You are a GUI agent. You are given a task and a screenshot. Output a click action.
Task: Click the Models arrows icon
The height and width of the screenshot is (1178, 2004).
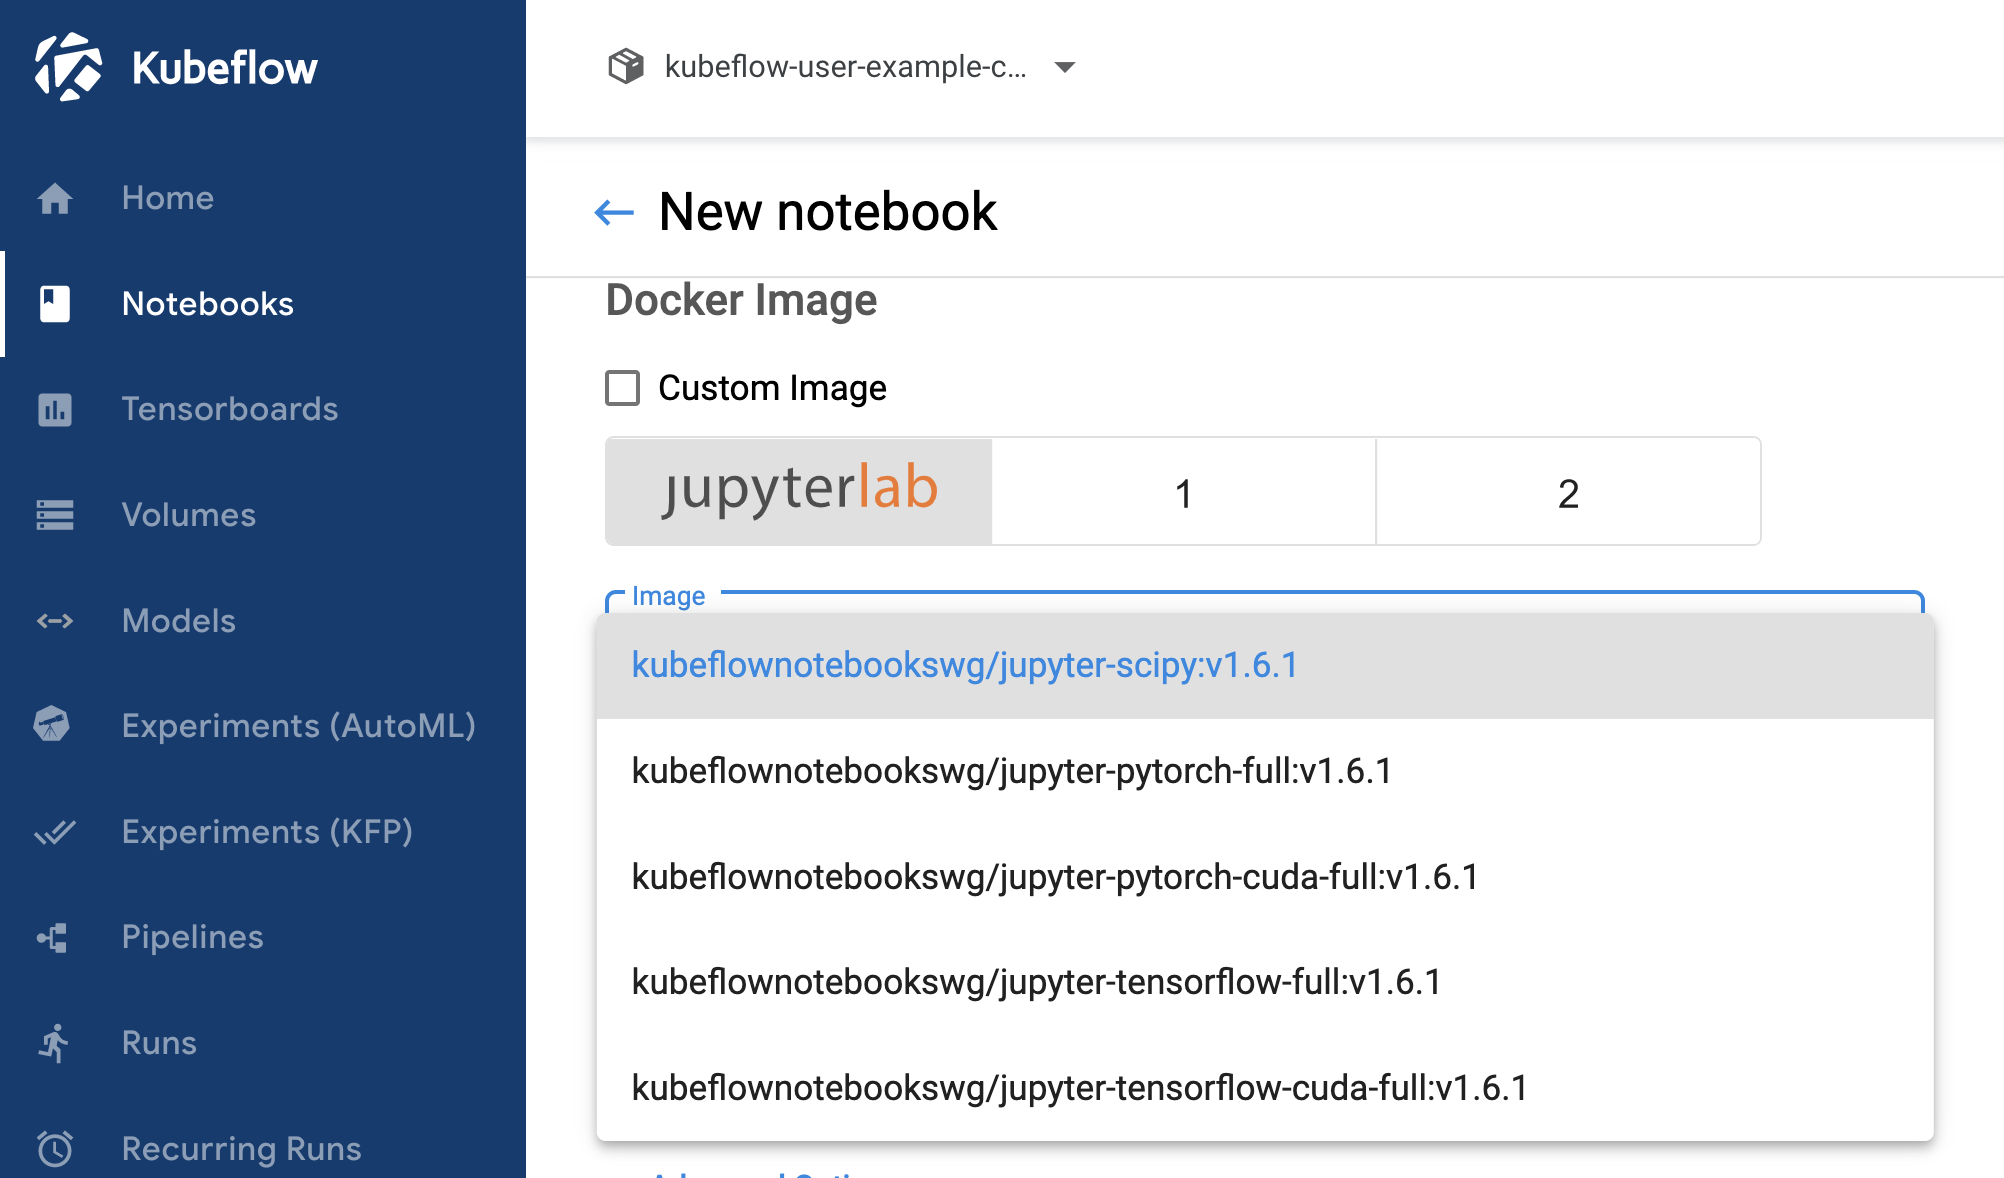(x=55, y=621)
